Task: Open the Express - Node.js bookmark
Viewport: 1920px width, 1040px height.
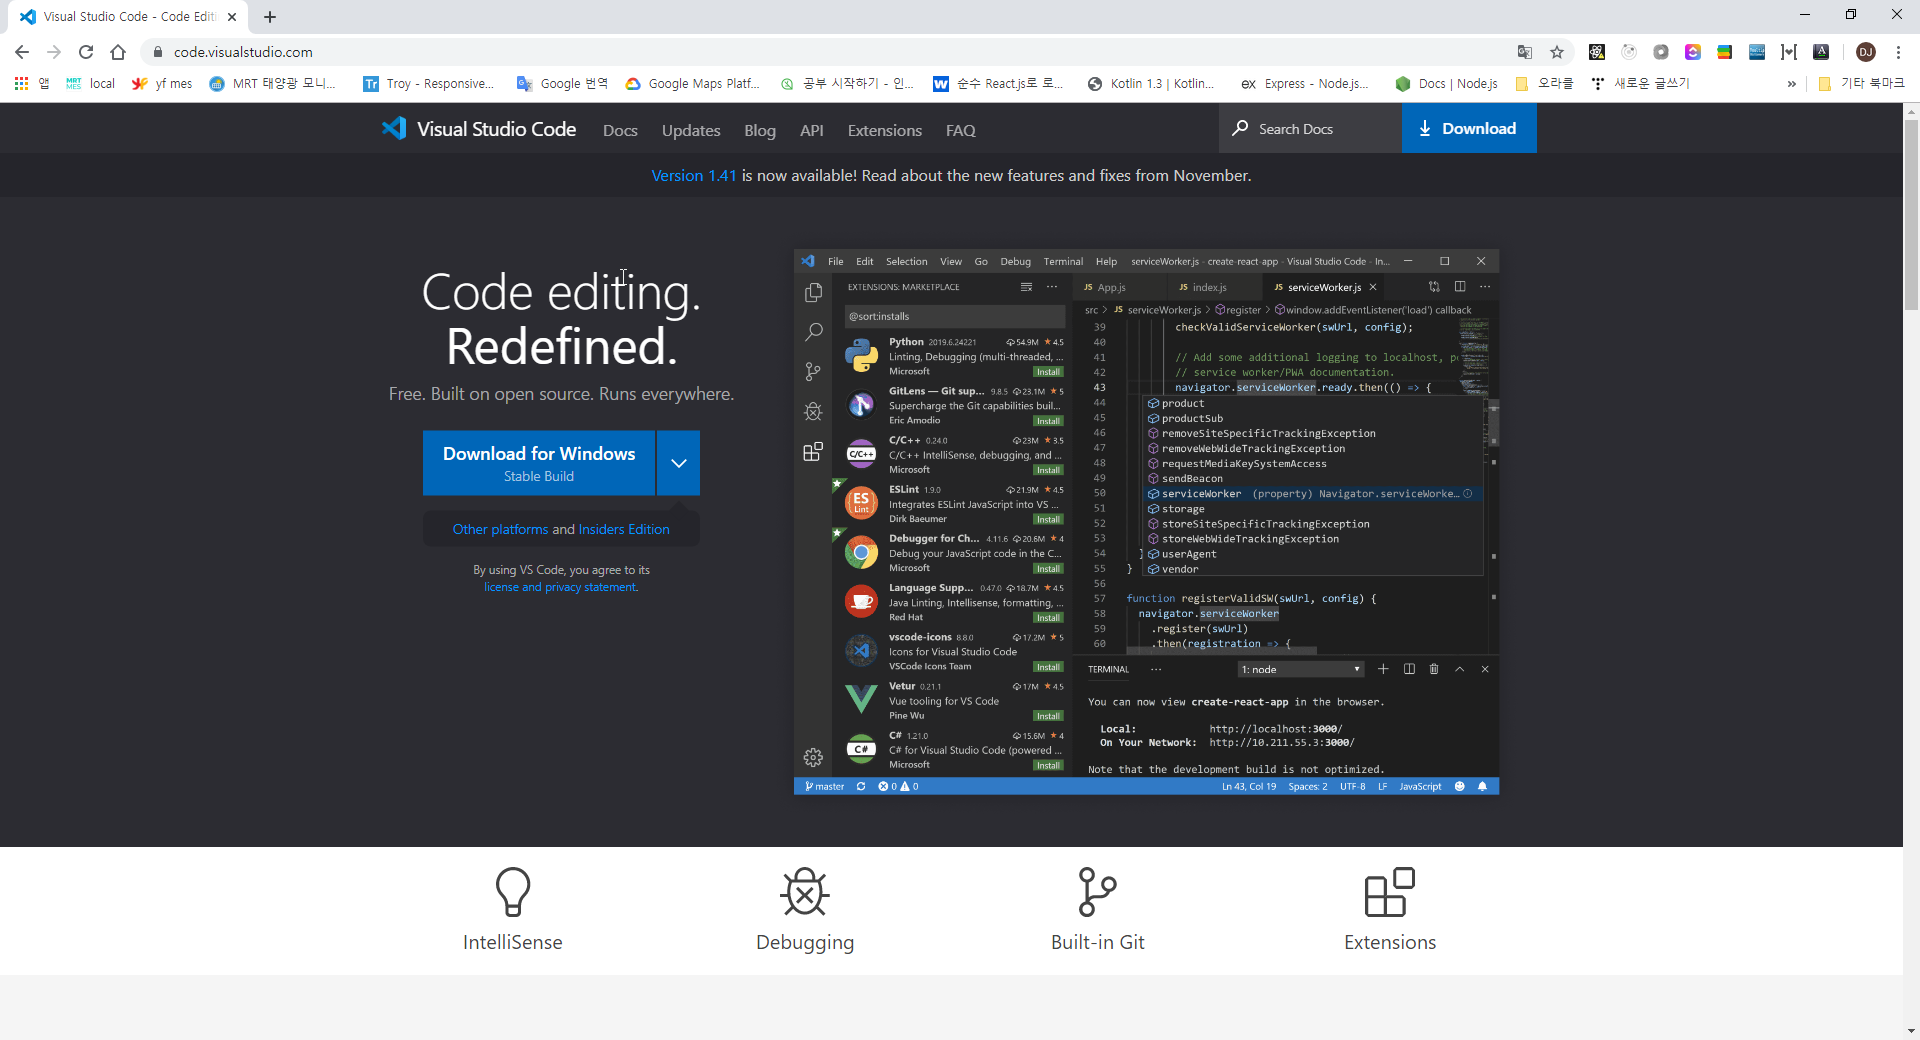Action: point(1305,84)
